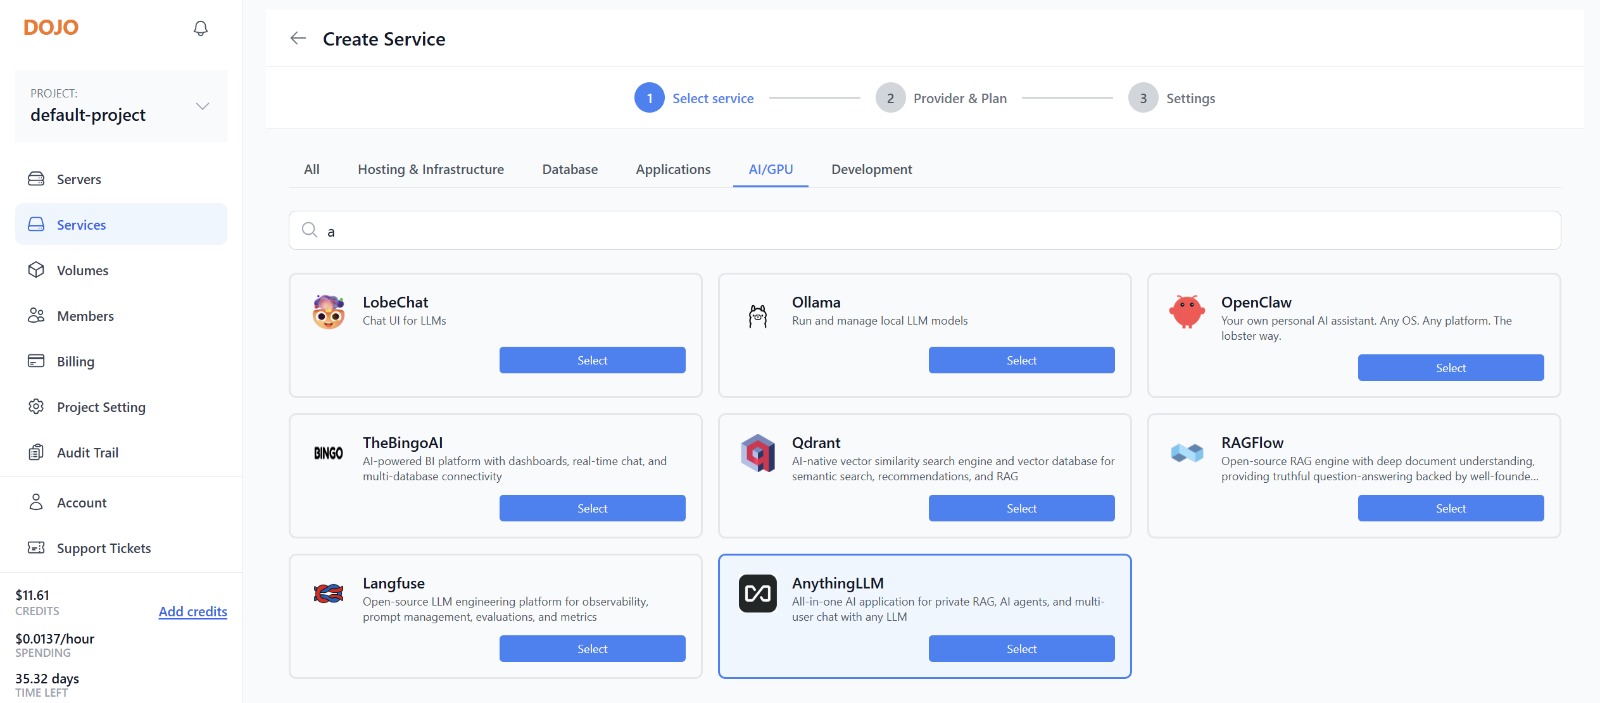Open Audit Trail in sidebar
Image resolution: width=1600 pixels, height=703 pixels.
[x=121, y=452]
